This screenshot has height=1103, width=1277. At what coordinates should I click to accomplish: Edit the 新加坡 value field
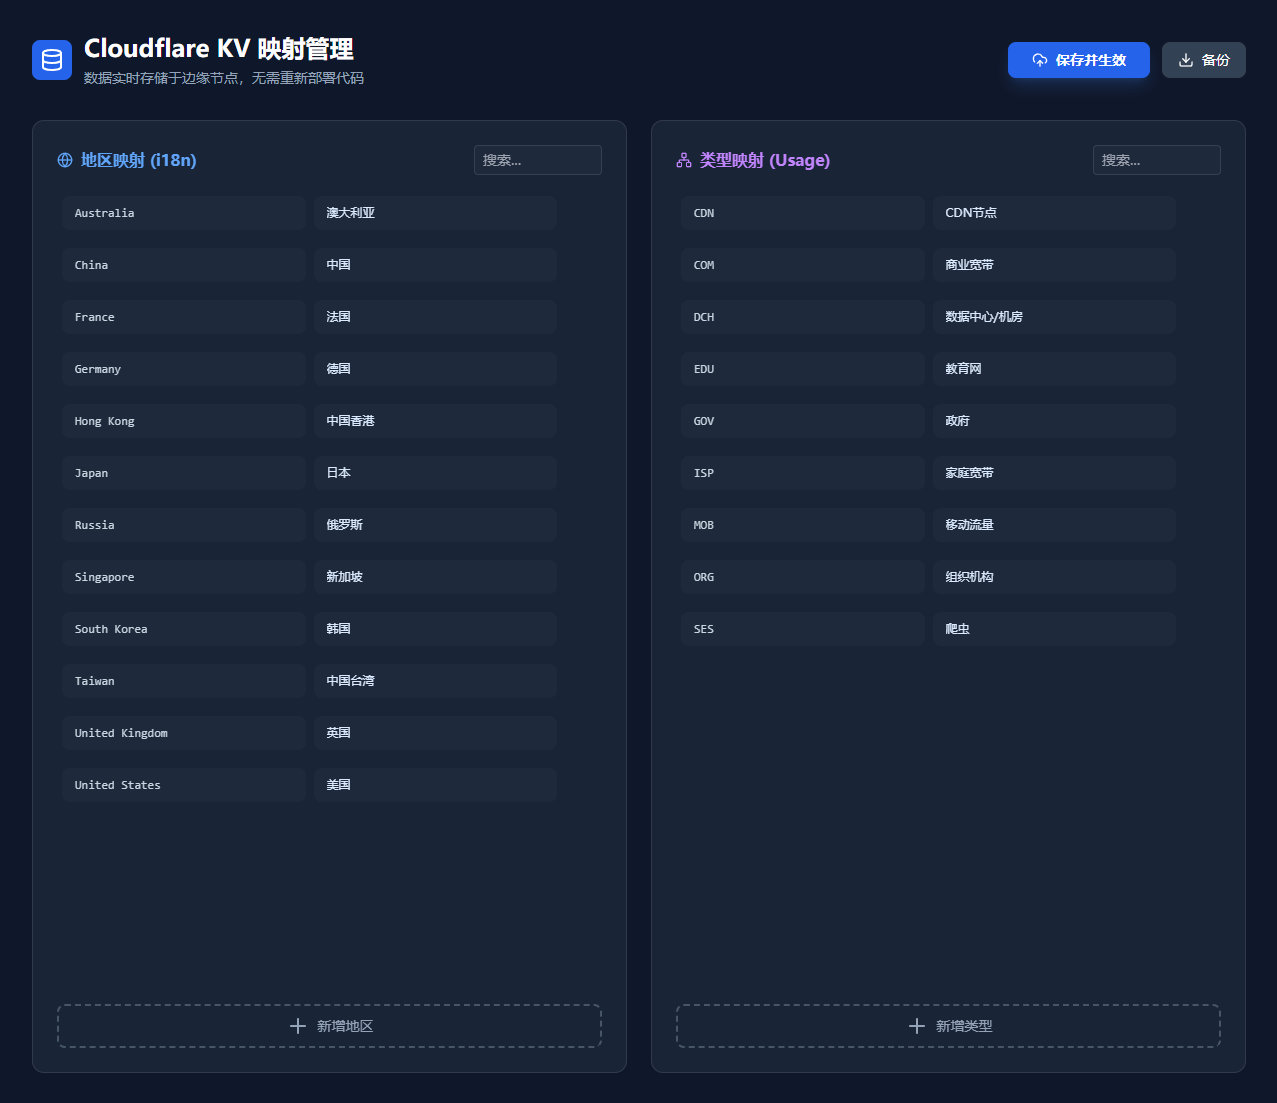click(x=435, y=577)
